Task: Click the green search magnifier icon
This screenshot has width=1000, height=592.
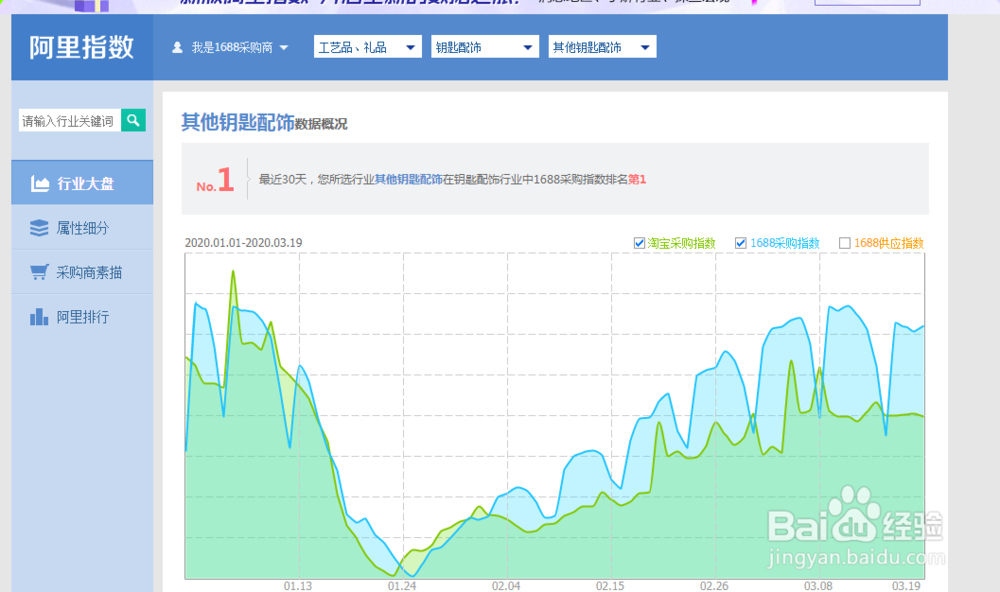Action: pyautogui.click(x=134, y=120)
